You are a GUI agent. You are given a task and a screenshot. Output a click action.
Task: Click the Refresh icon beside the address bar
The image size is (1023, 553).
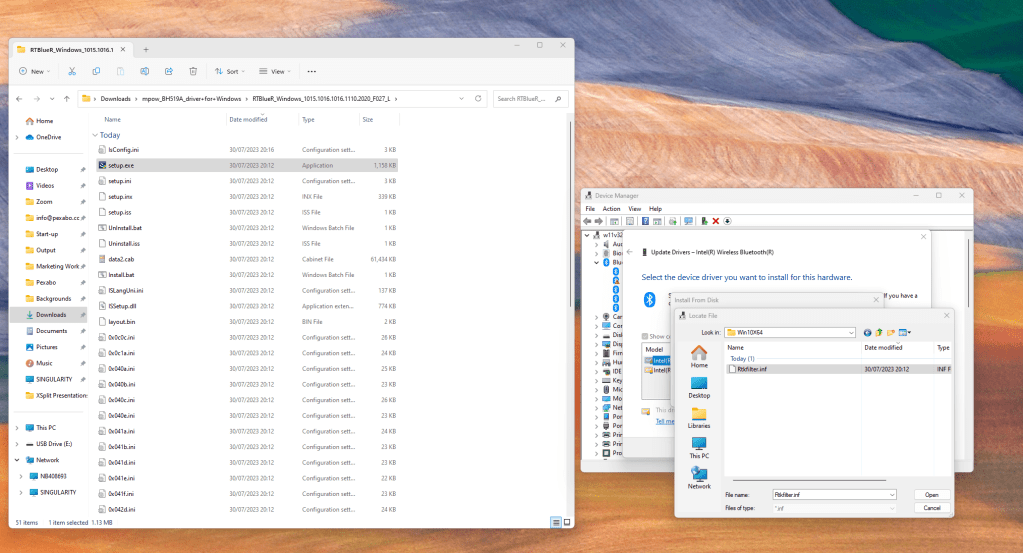[478, 98]
